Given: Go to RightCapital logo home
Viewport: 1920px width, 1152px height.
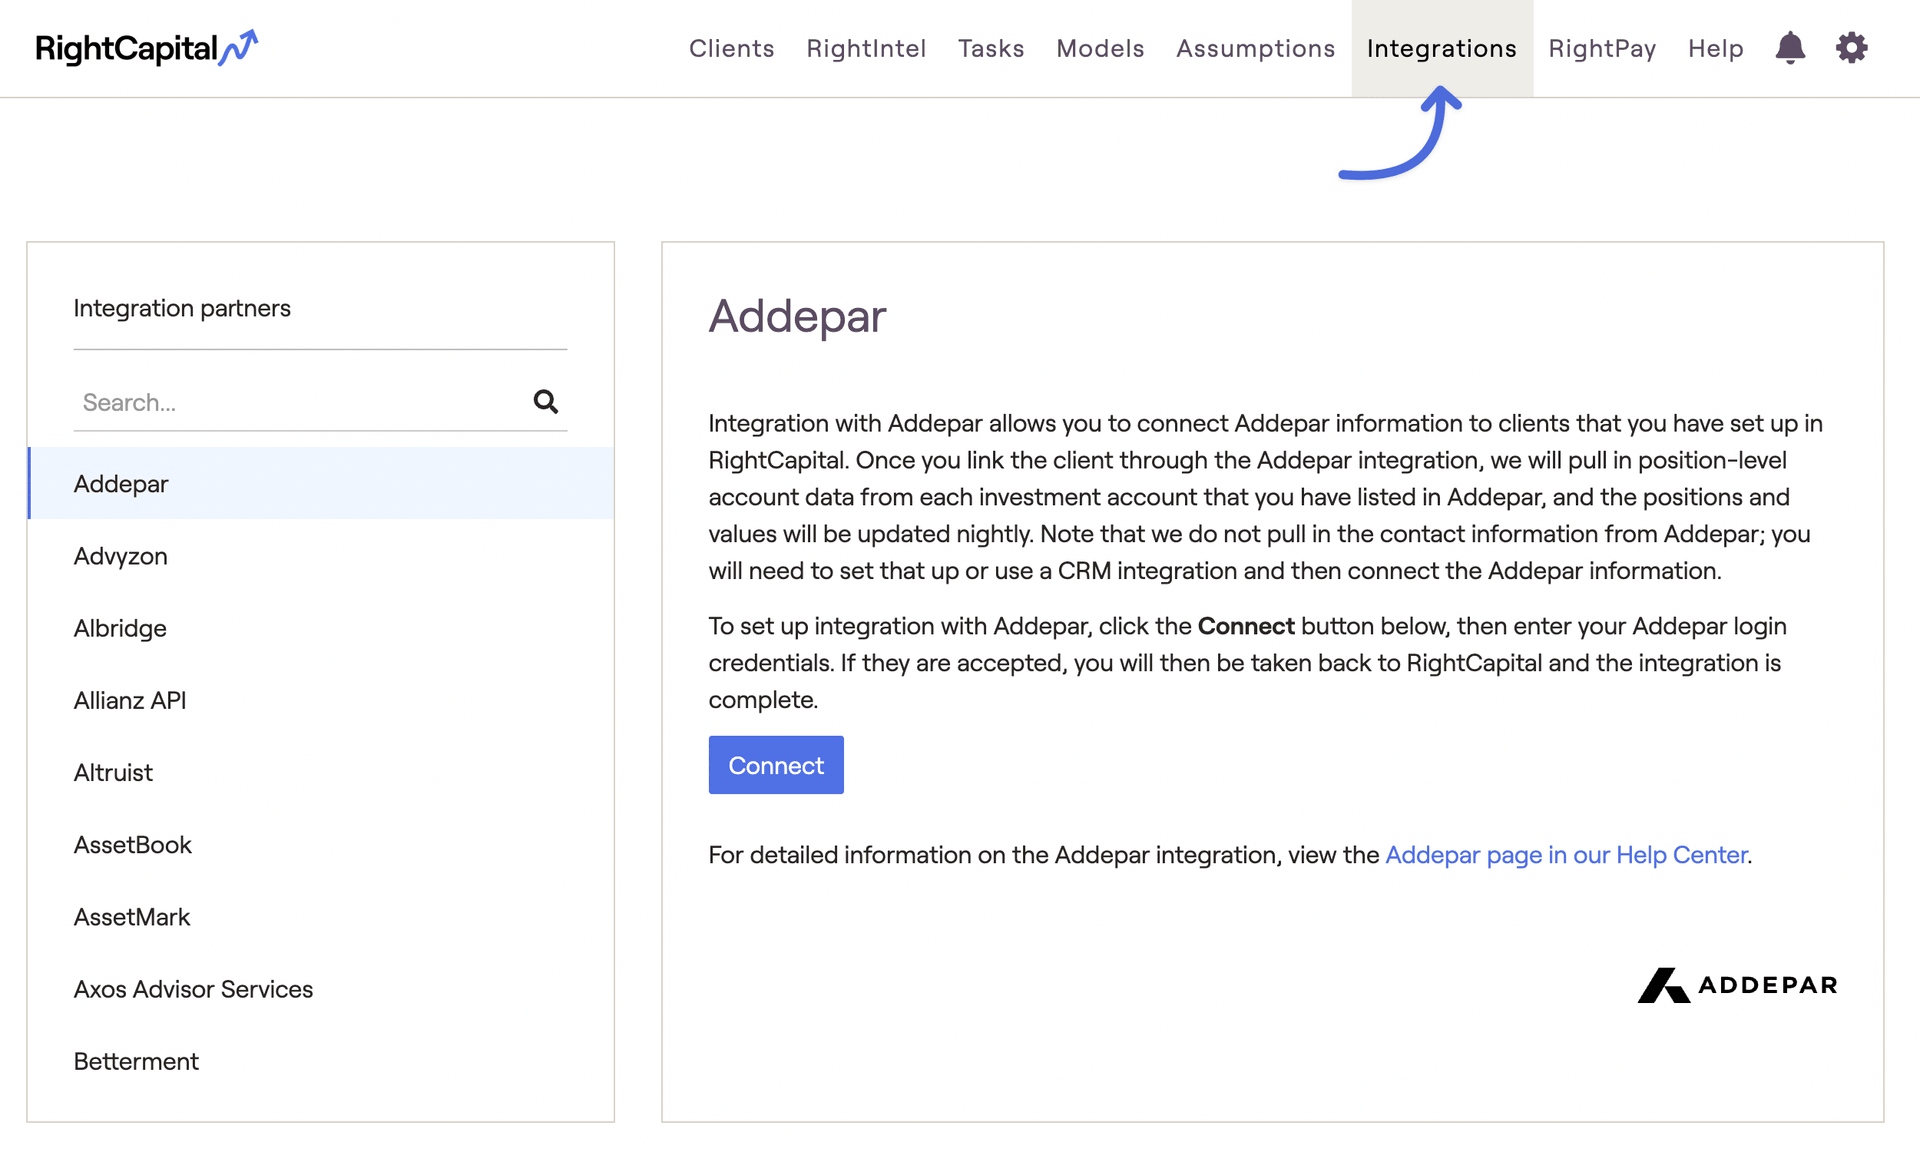Looking at the screenshot, I should pyautogui.click(x=146, y=48).
